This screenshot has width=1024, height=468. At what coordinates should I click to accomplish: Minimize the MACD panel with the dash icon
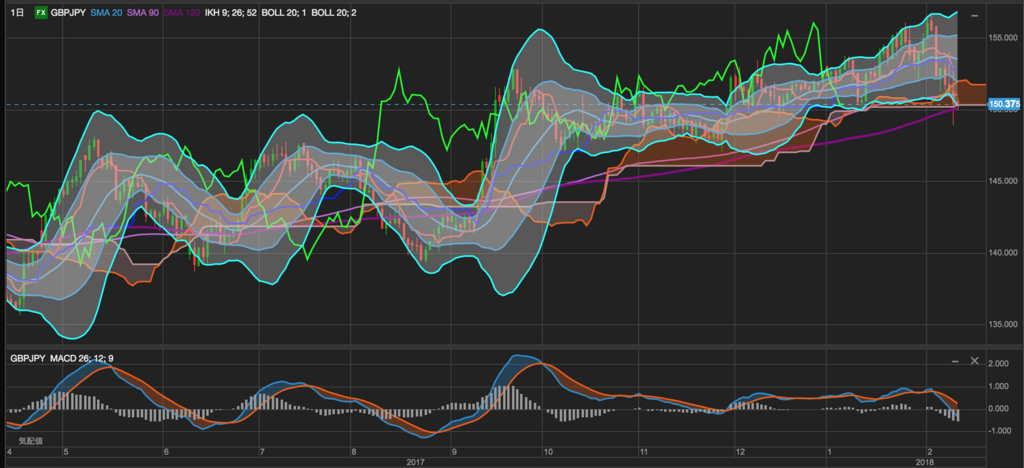tap(955, 360)
